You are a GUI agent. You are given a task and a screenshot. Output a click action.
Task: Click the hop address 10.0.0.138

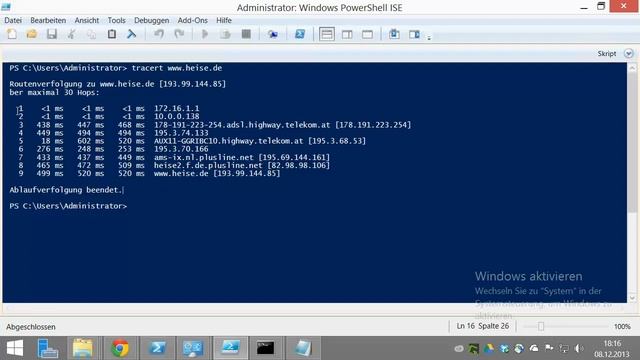177,117
